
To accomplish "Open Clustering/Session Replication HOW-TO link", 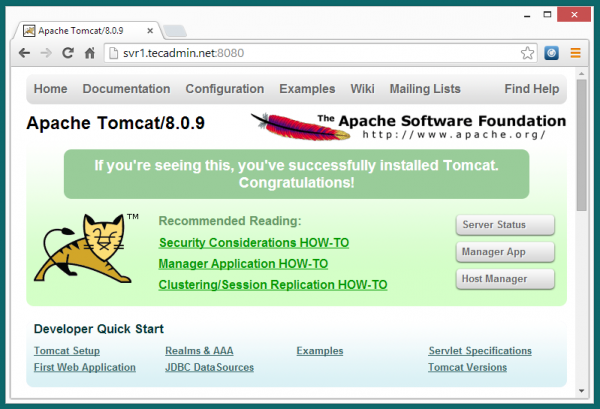I will click(x=272, y=285).
